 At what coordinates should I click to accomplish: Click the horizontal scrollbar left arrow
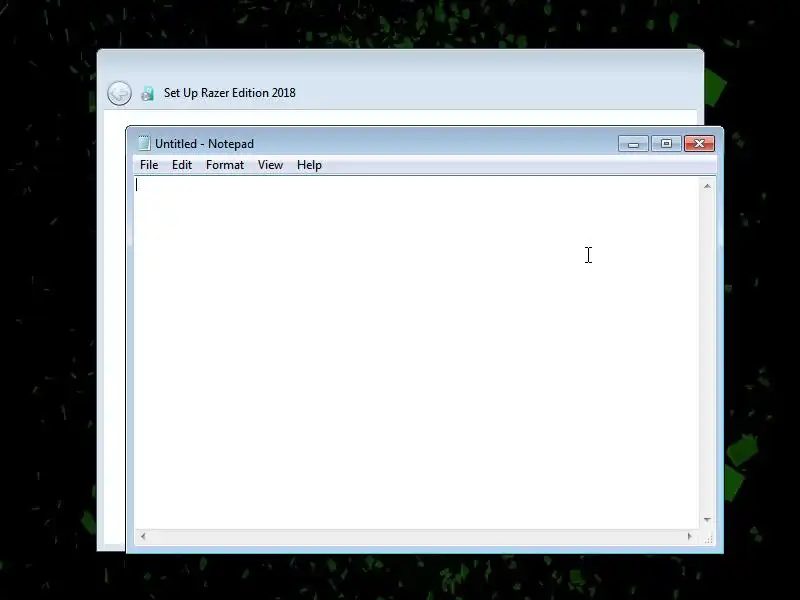click(x=143, y=536)
